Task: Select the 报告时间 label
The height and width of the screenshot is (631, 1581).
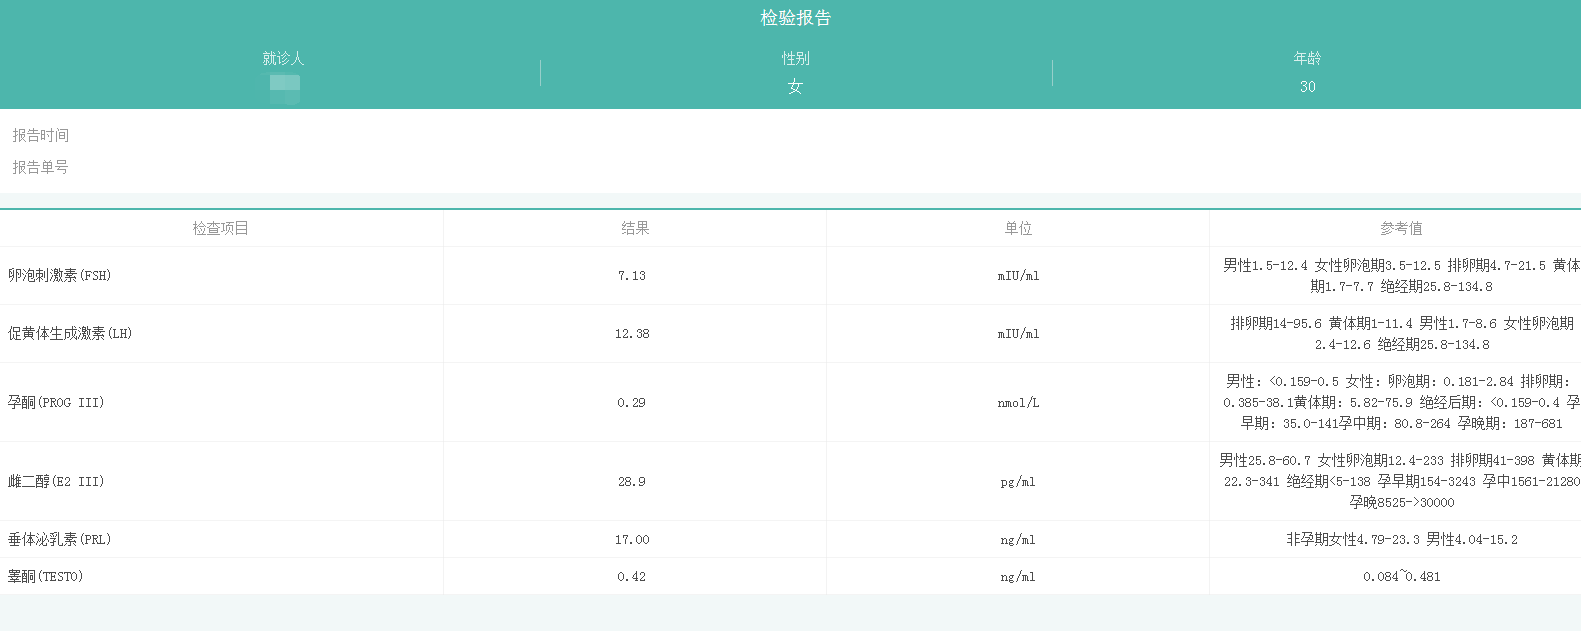Action: point(41,135)
